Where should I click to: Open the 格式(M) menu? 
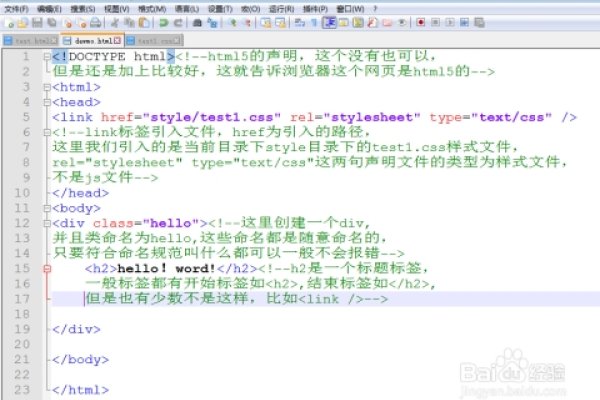[152, 8]
